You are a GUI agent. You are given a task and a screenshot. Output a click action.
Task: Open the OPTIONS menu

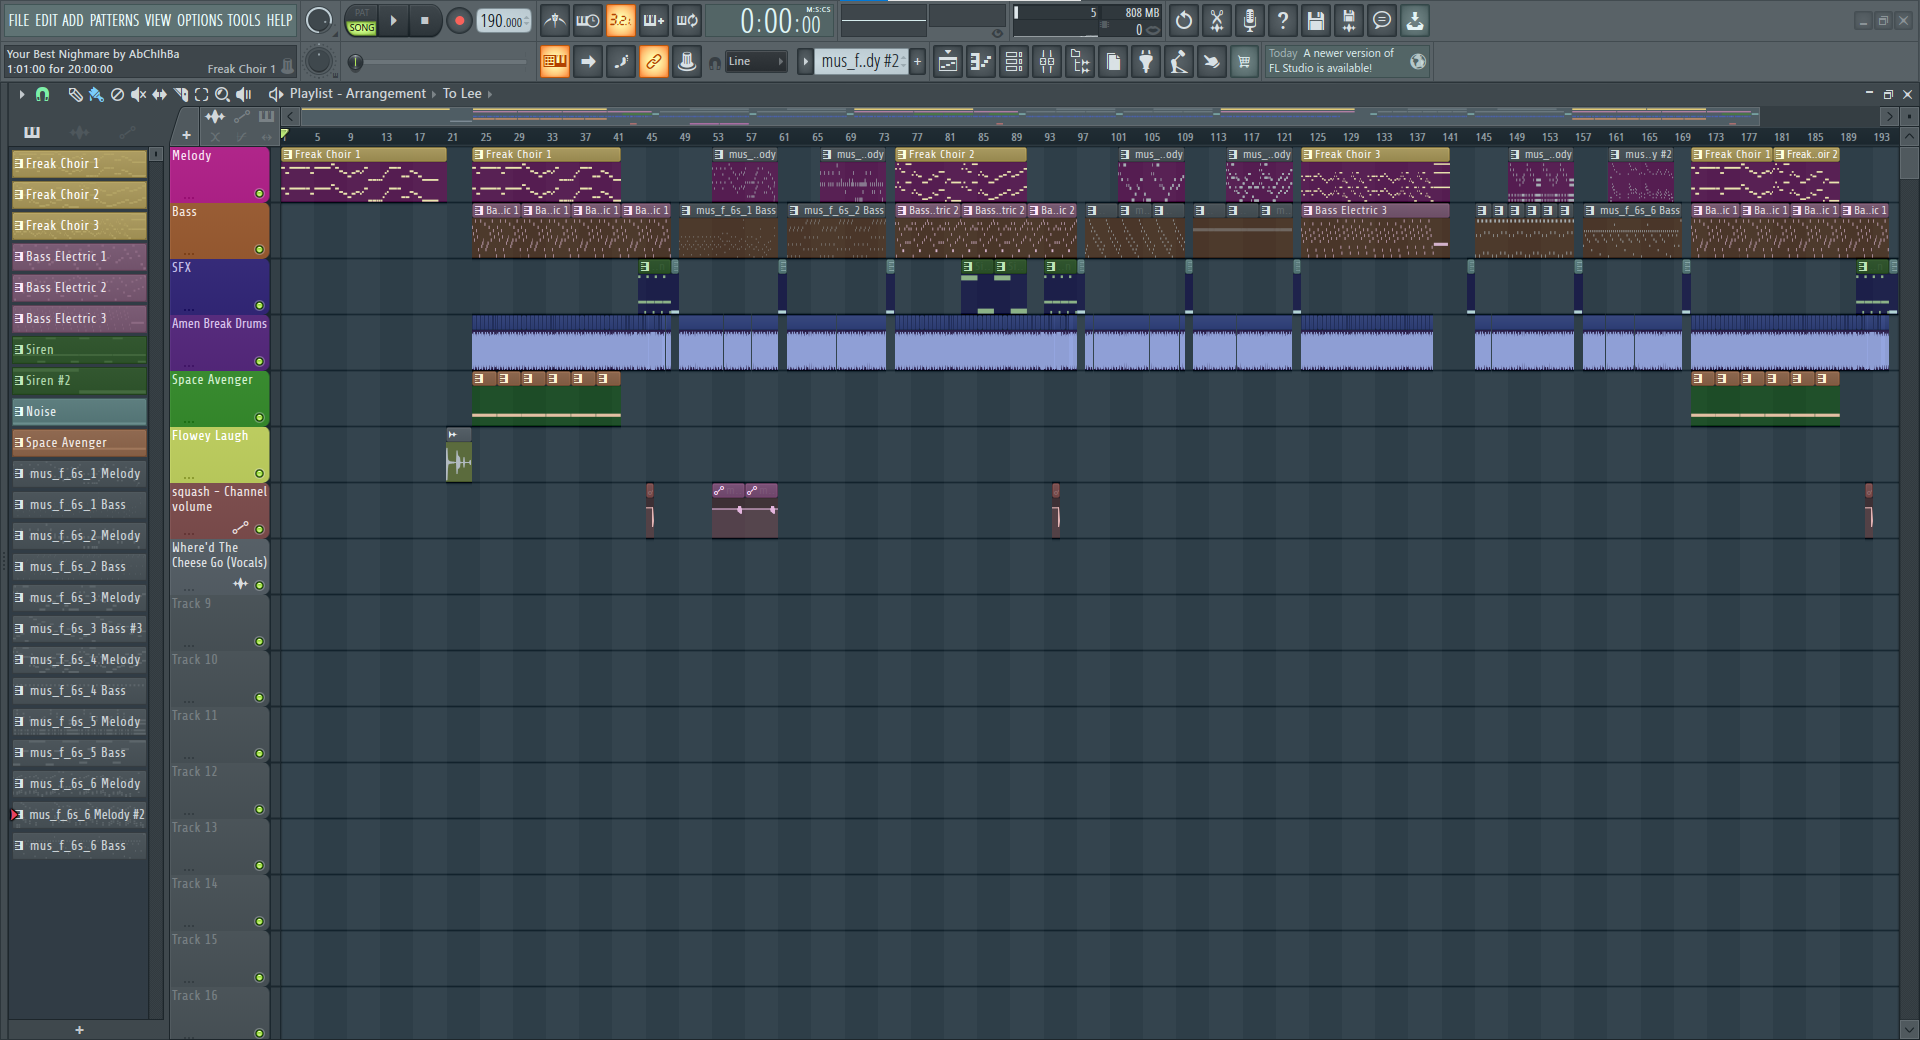(199, 20)
